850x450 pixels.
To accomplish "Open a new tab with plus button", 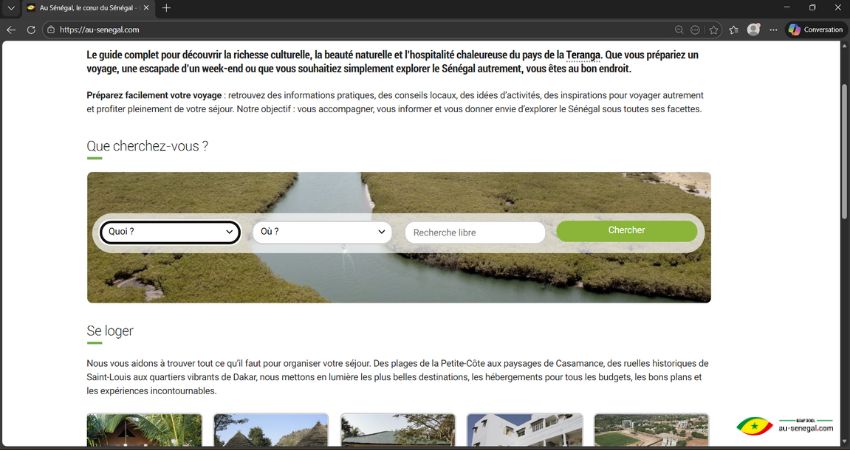I will (166, 8).
